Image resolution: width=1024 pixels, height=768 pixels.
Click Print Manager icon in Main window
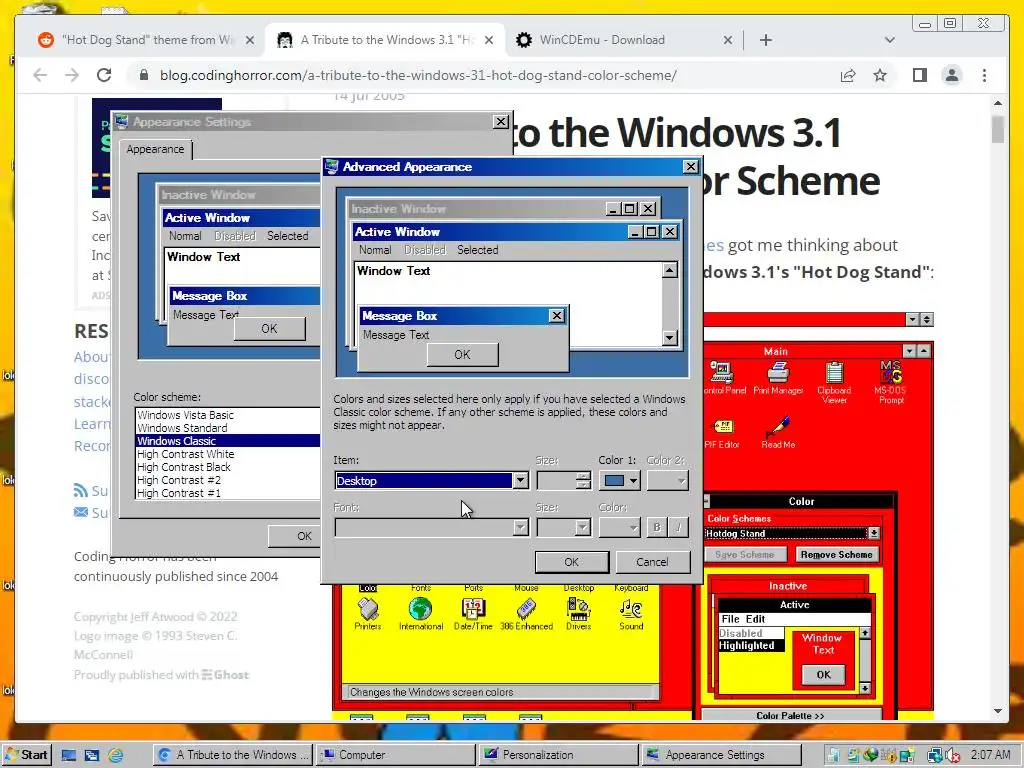click(778, 378)
